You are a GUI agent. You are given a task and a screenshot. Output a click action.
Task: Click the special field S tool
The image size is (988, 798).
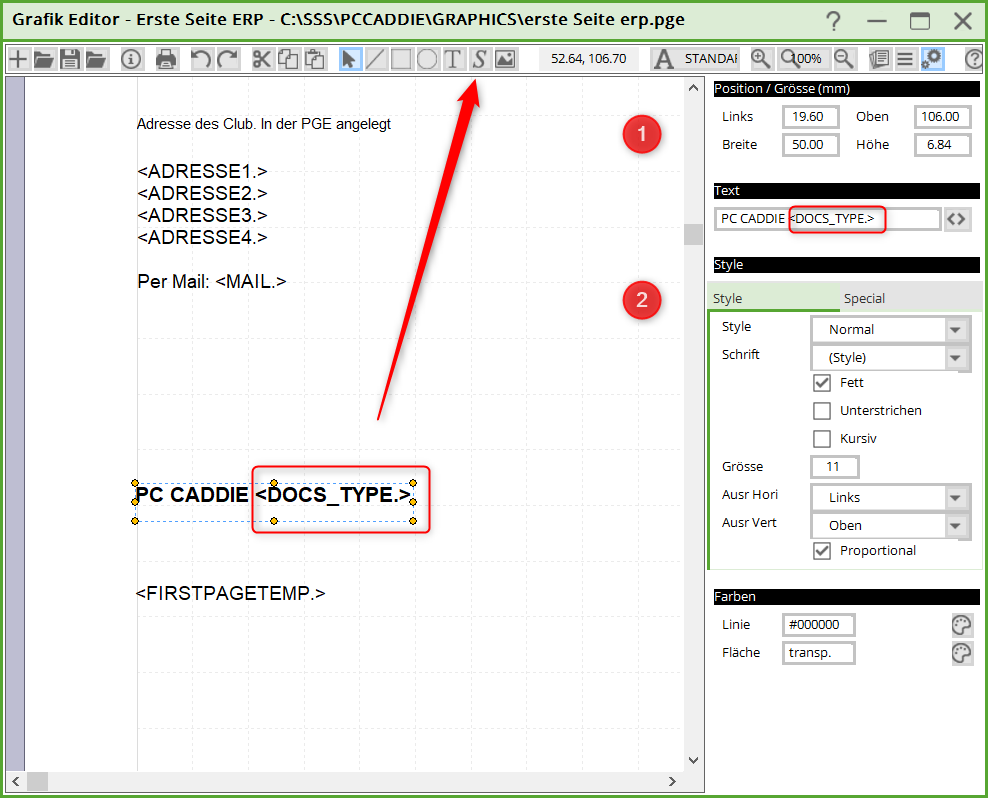point(479,59)
